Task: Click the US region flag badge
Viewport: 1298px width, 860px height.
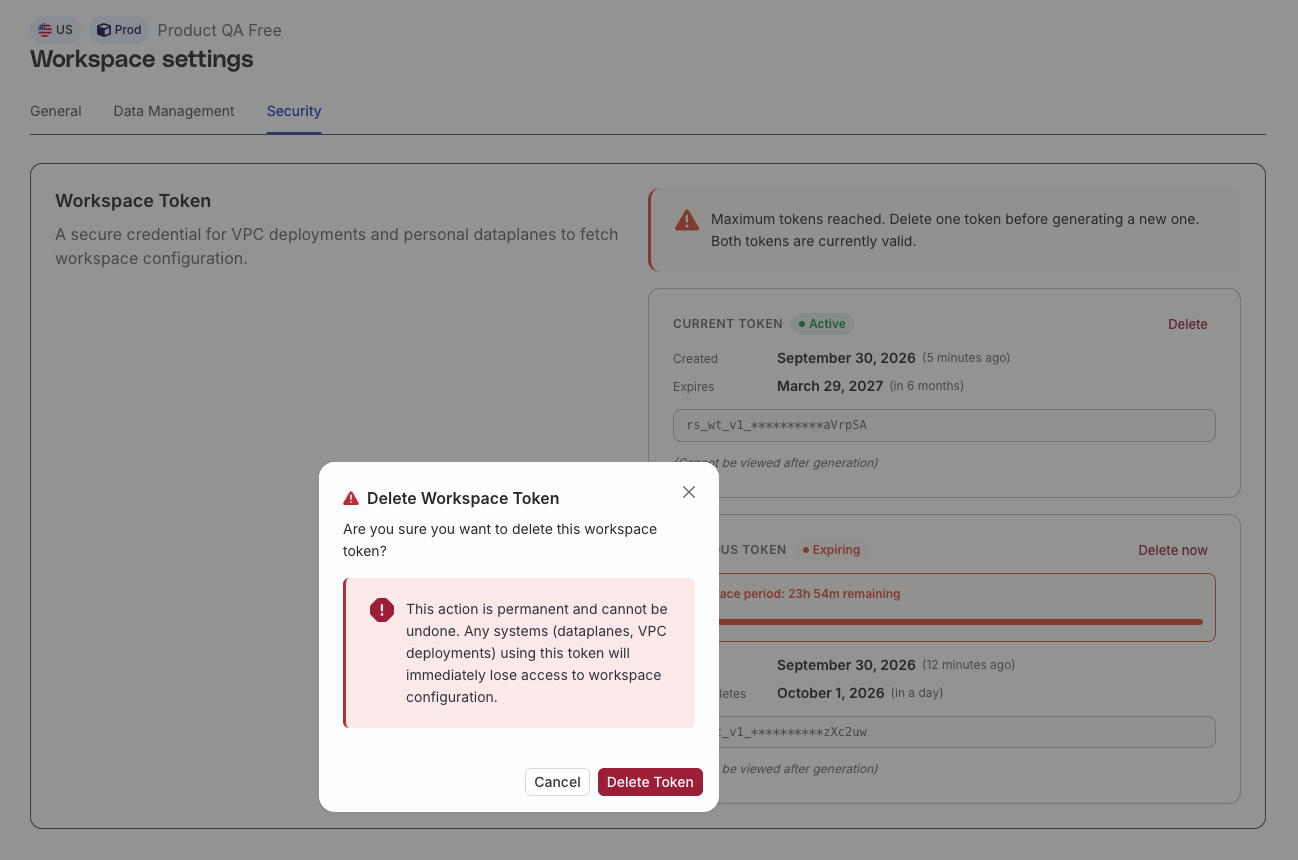Action: click(55, 30)
